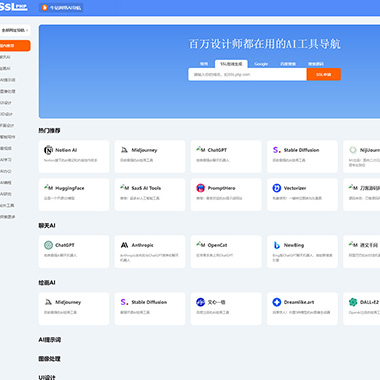Screen dimensions: 380x380
Task: Open the HuggingFace card title link
Action: pyautogui.click(x=70, y=188)
